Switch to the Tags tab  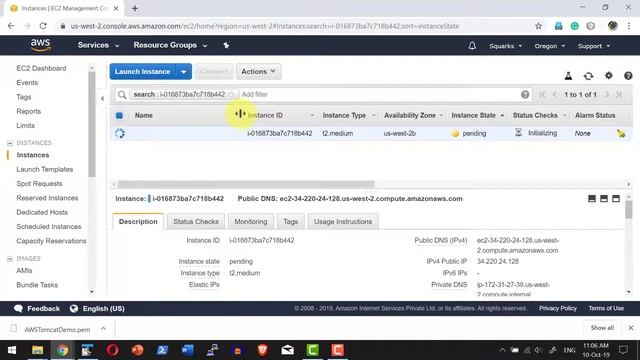291,222
